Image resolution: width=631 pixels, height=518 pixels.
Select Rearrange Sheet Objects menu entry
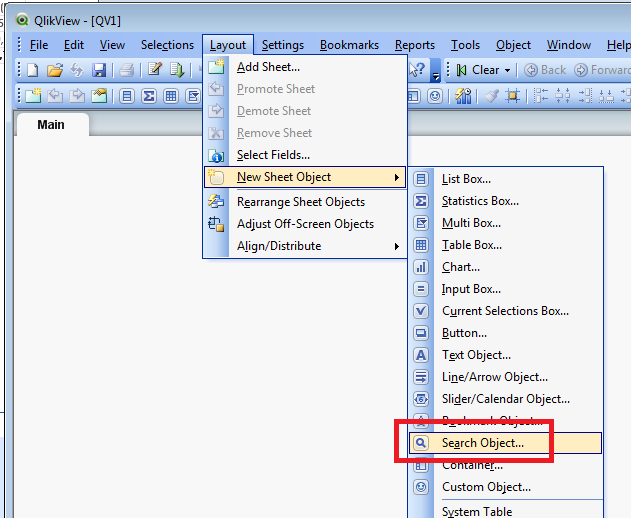point(305,202)
